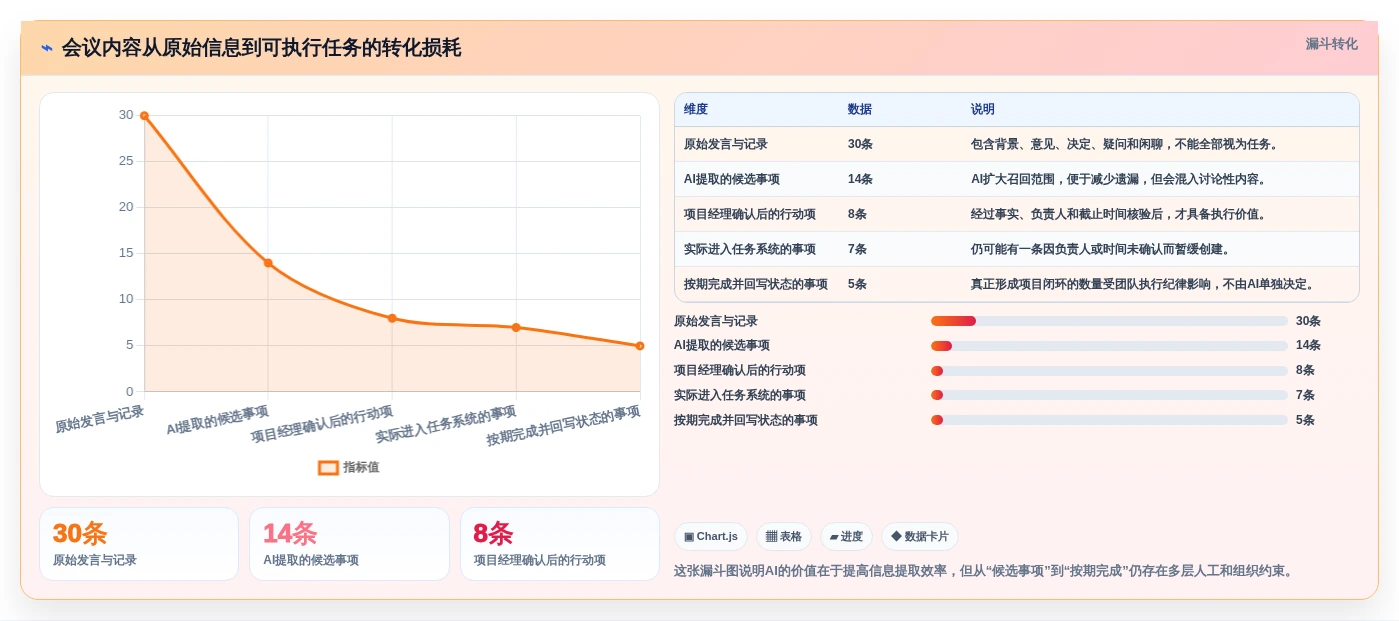Open the 8条 项目经理确认后的行动项 data card

pos(560,544)
